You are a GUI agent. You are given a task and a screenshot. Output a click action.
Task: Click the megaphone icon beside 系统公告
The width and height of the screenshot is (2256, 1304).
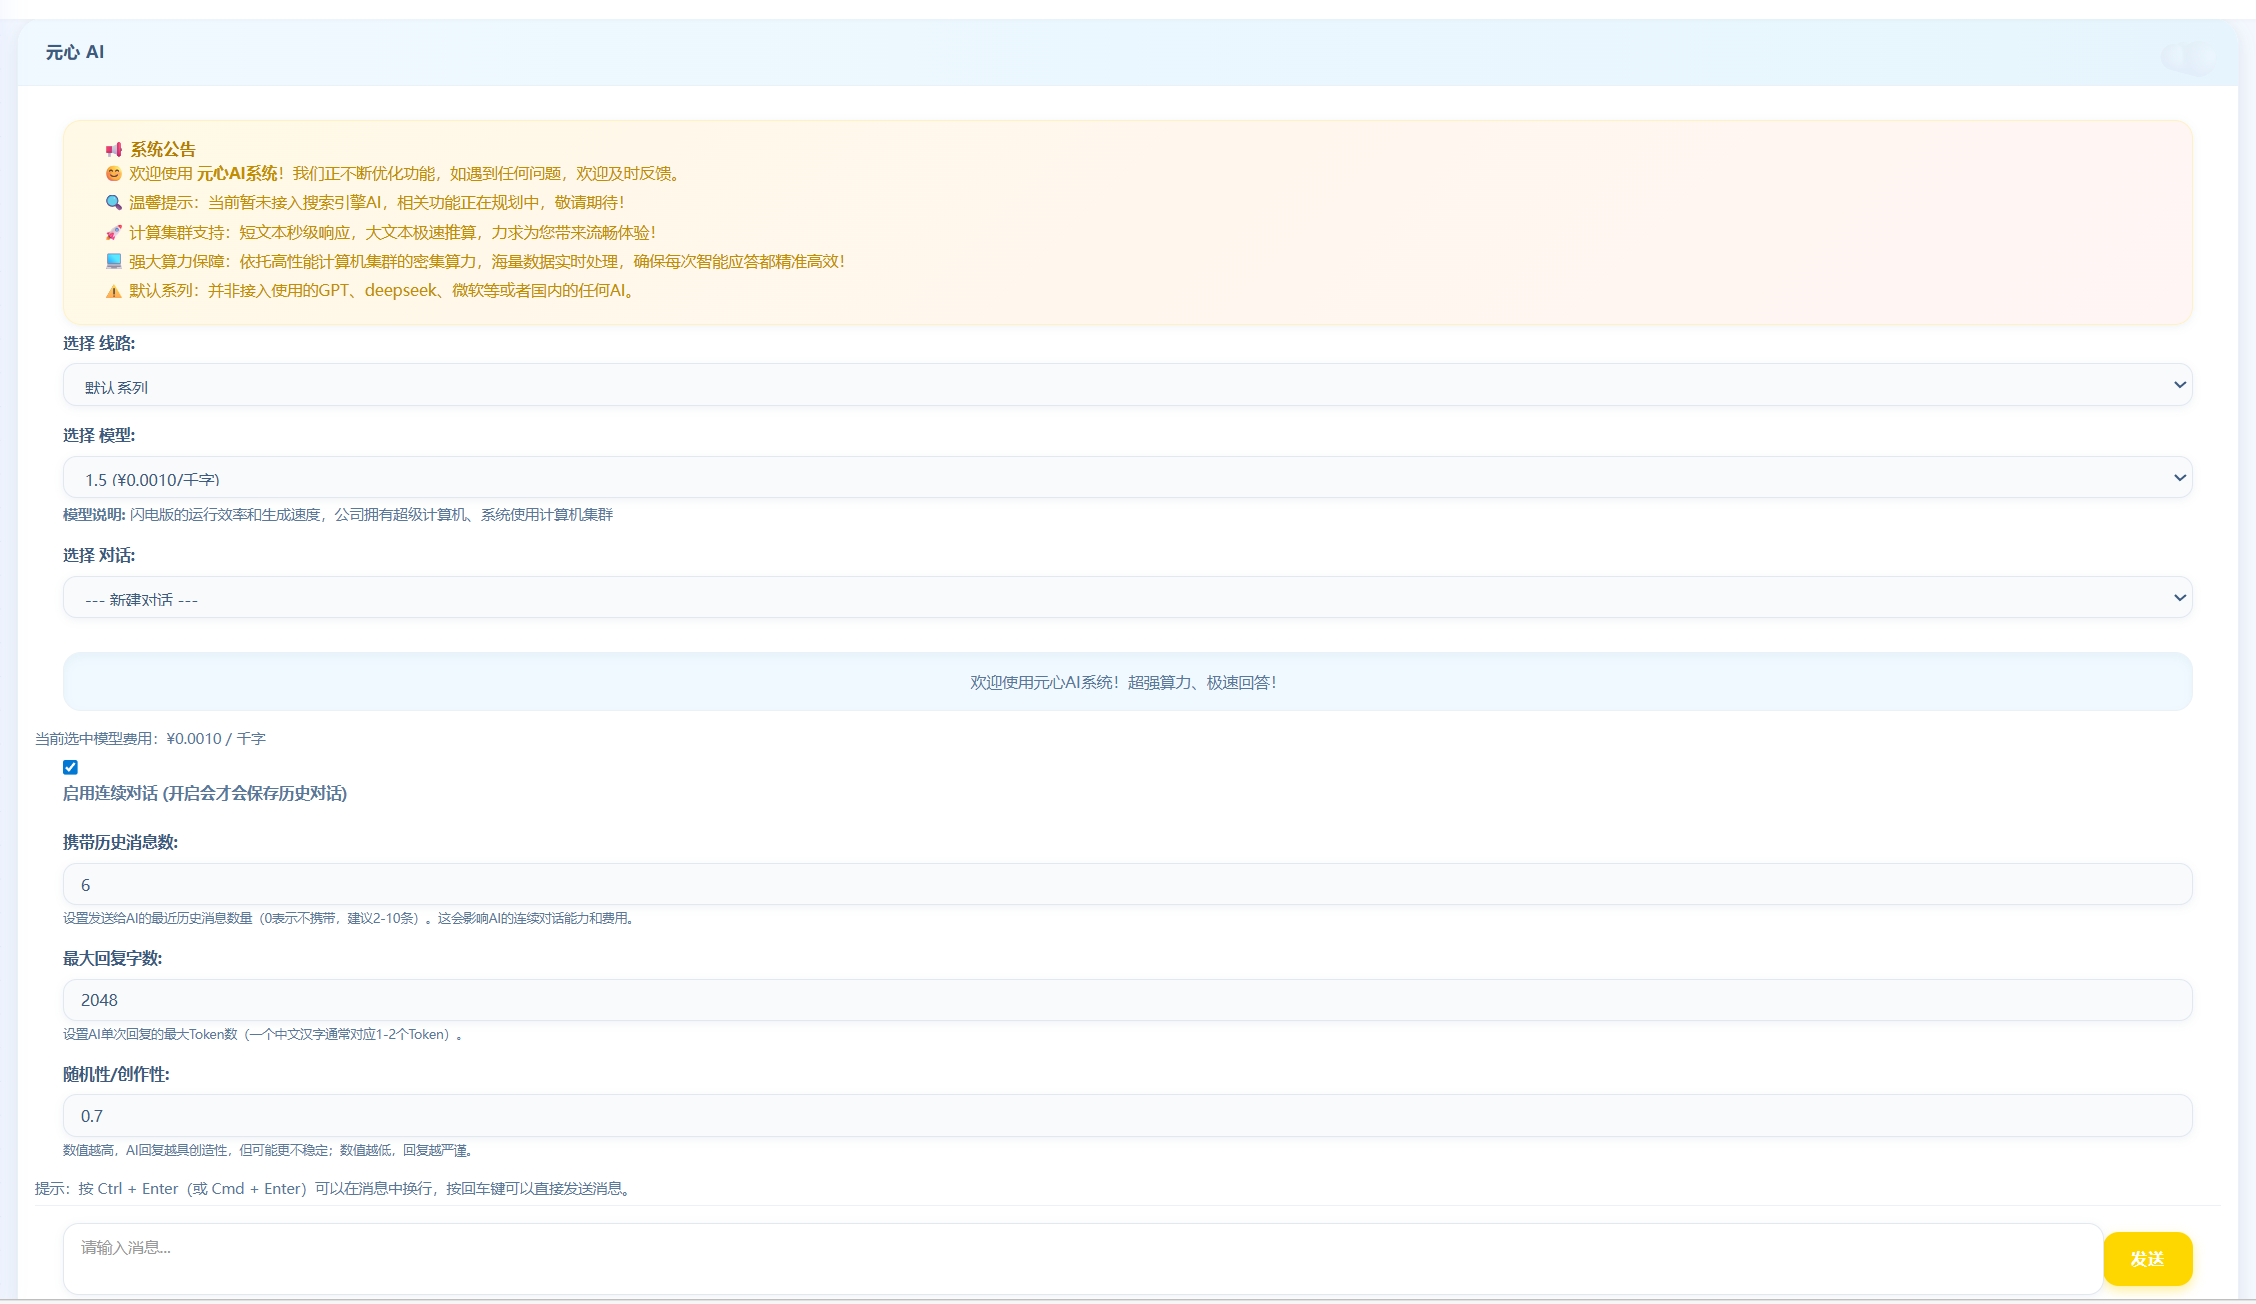[x=114, y=149]
